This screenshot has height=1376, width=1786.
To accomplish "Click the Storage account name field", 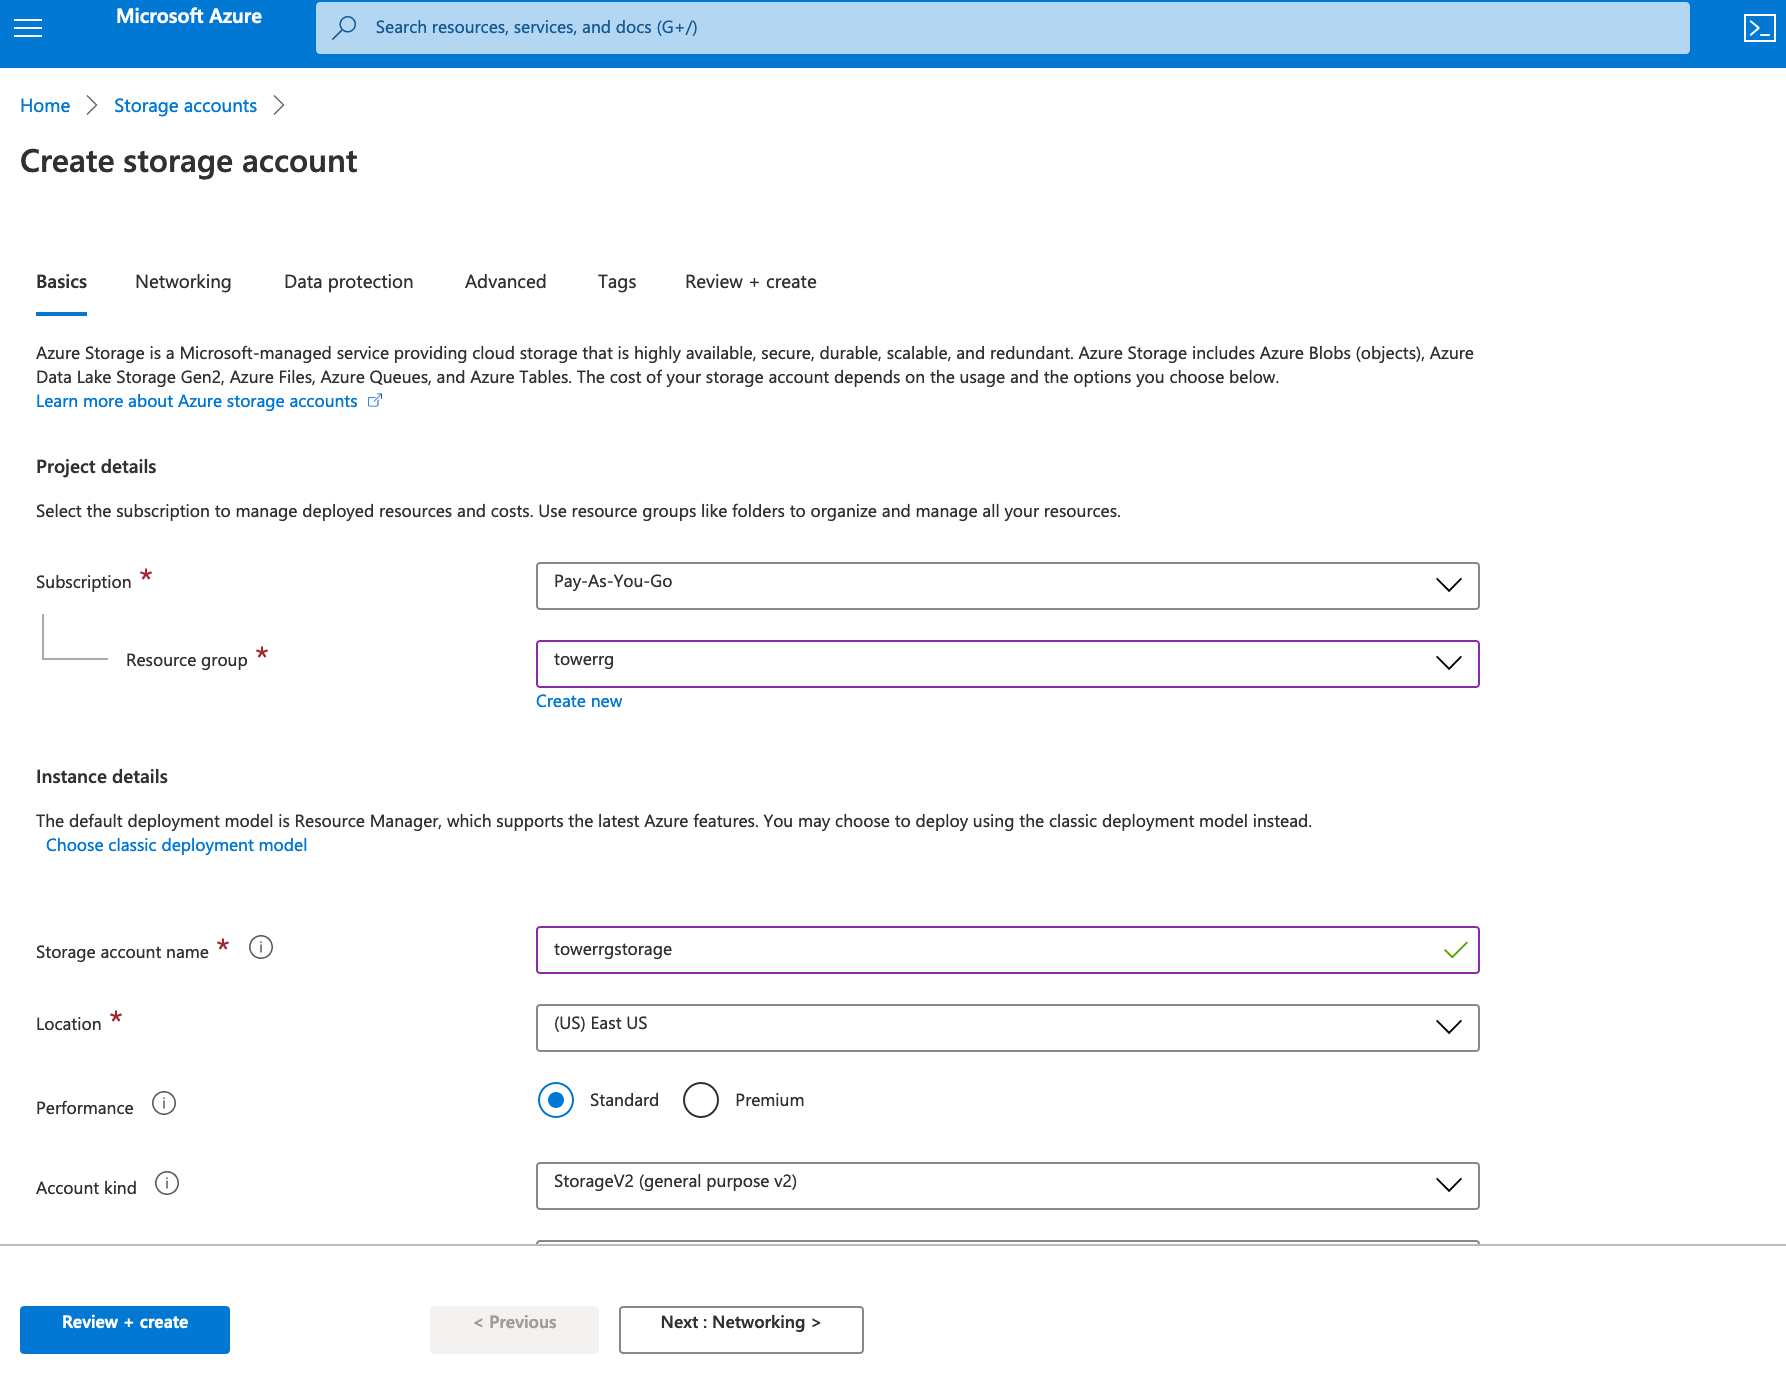I will point(990,950).
